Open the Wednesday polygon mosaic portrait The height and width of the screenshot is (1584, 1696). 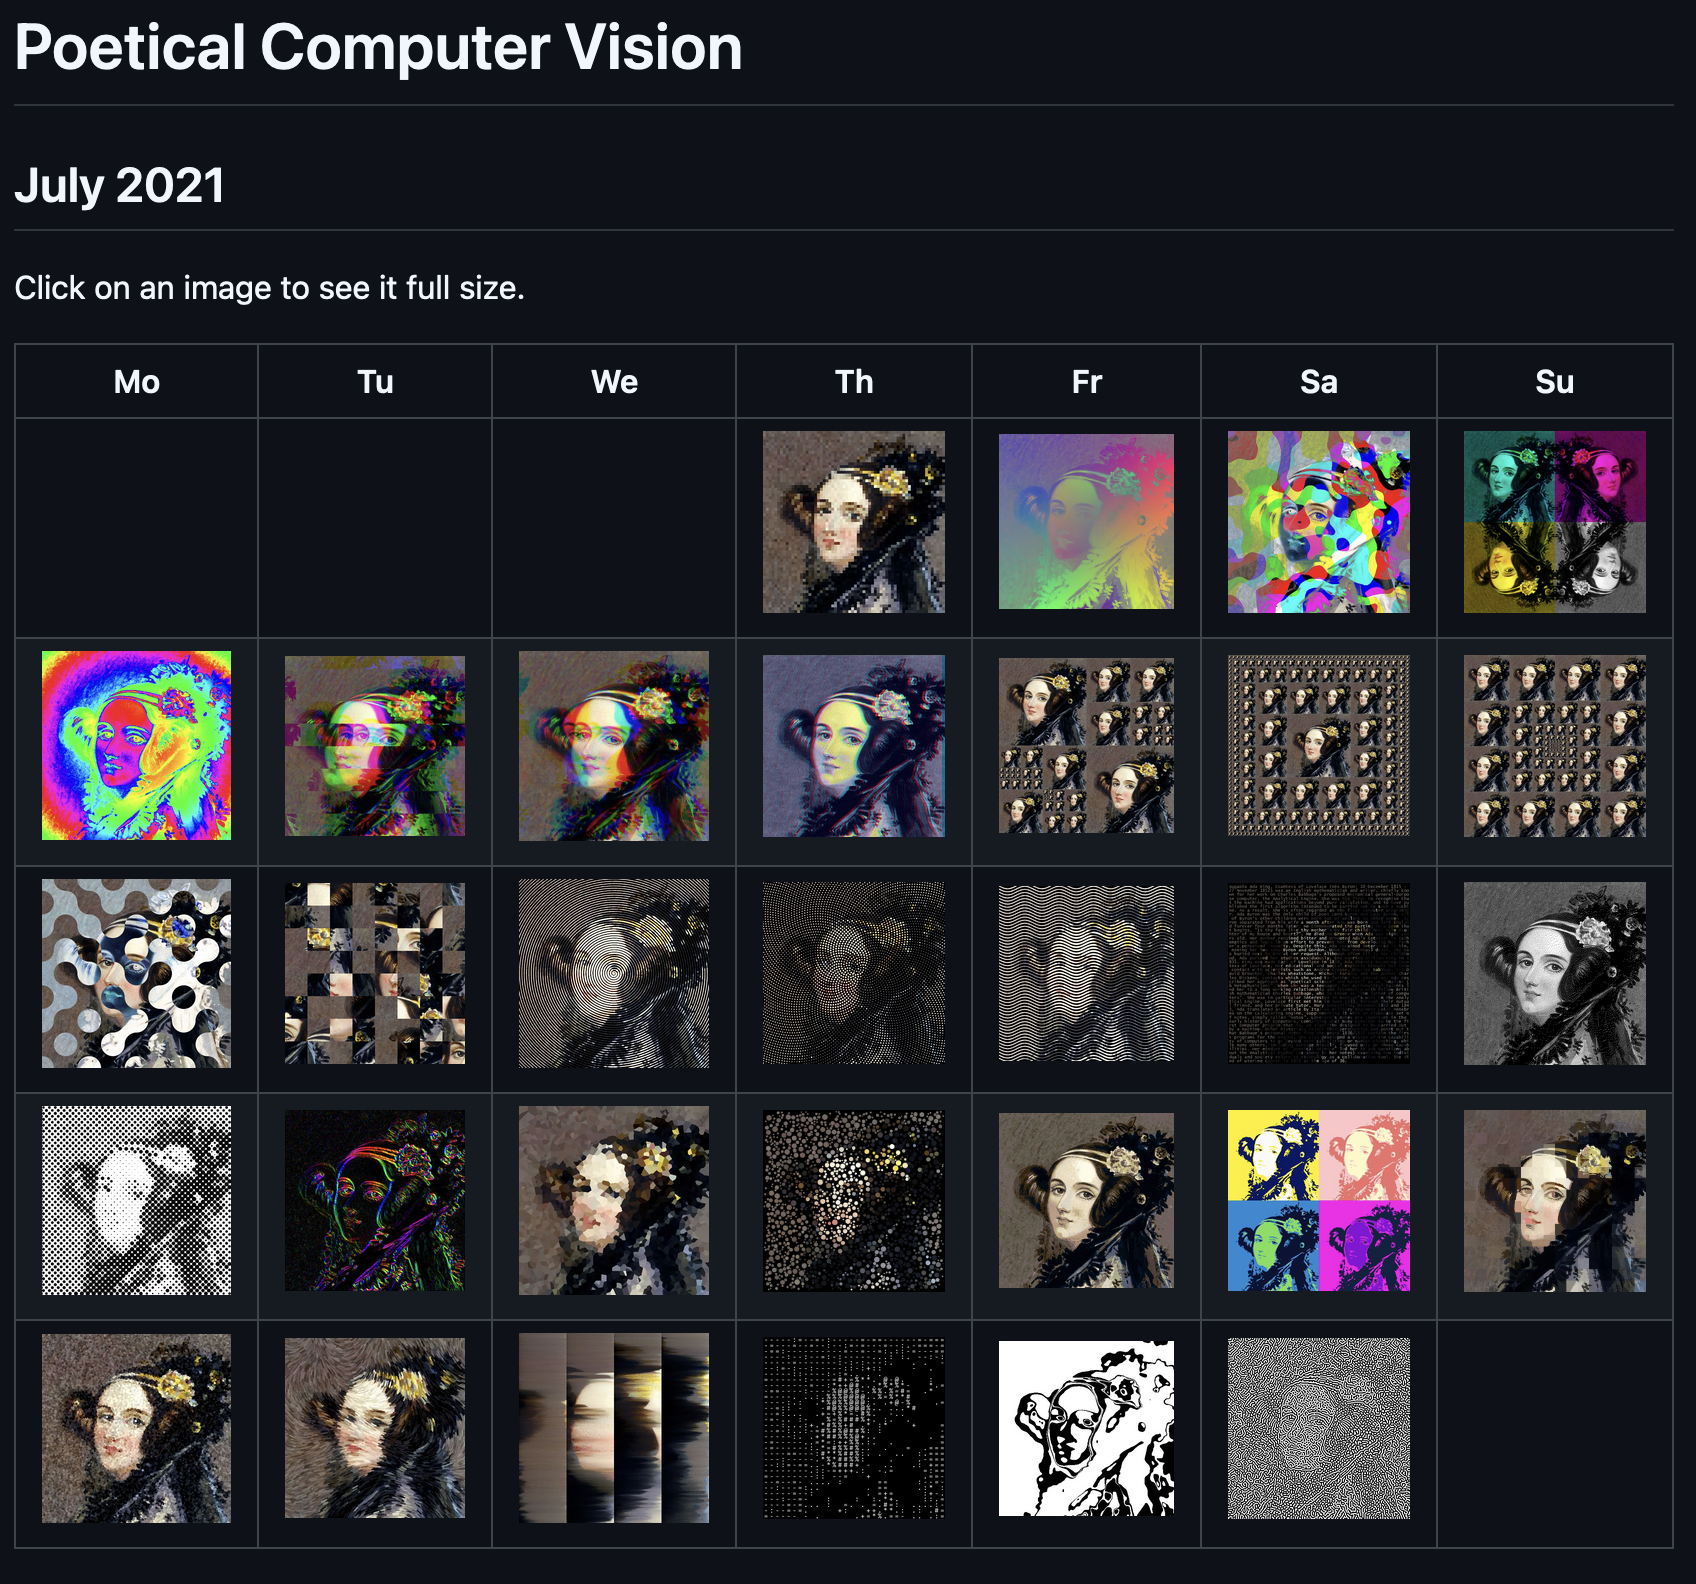pos(614,1201)
